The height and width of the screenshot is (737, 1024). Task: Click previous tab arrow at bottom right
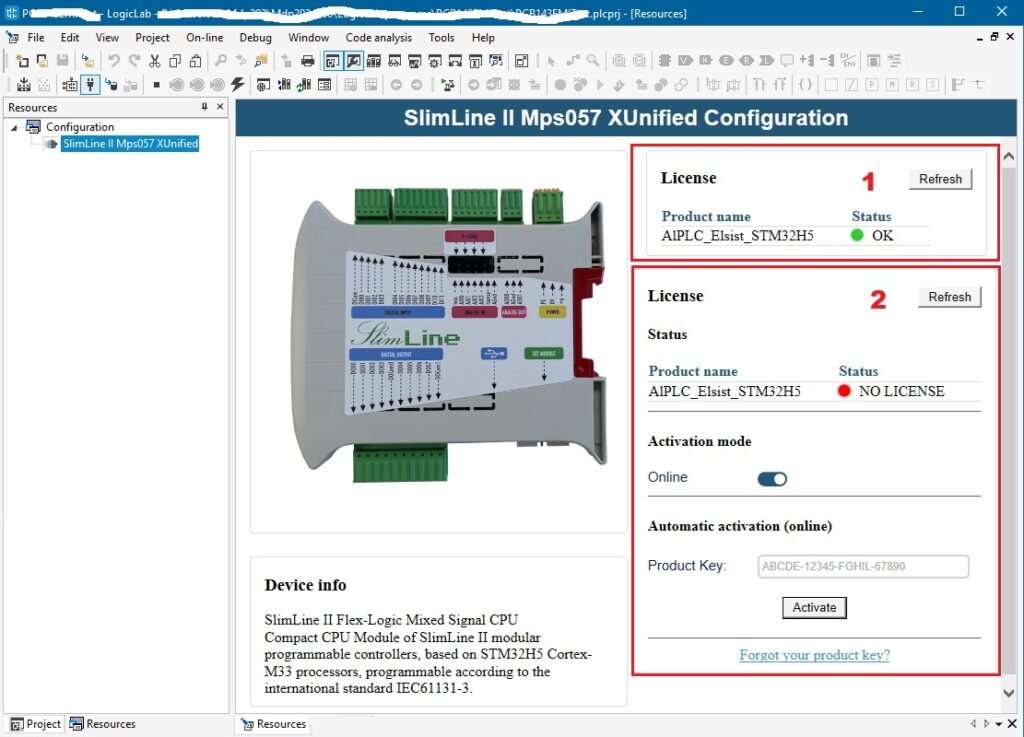(x=973, y=724)
